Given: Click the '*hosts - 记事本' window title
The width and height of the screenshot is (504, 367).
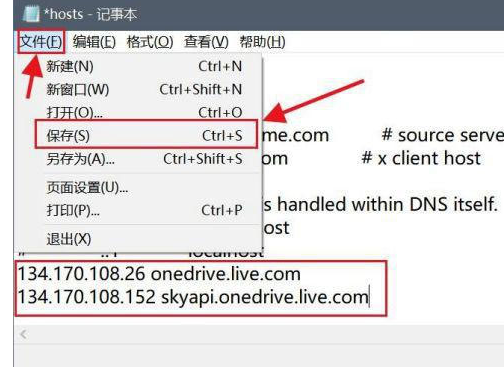Looking at the screenshot, I should pos(90,14).
